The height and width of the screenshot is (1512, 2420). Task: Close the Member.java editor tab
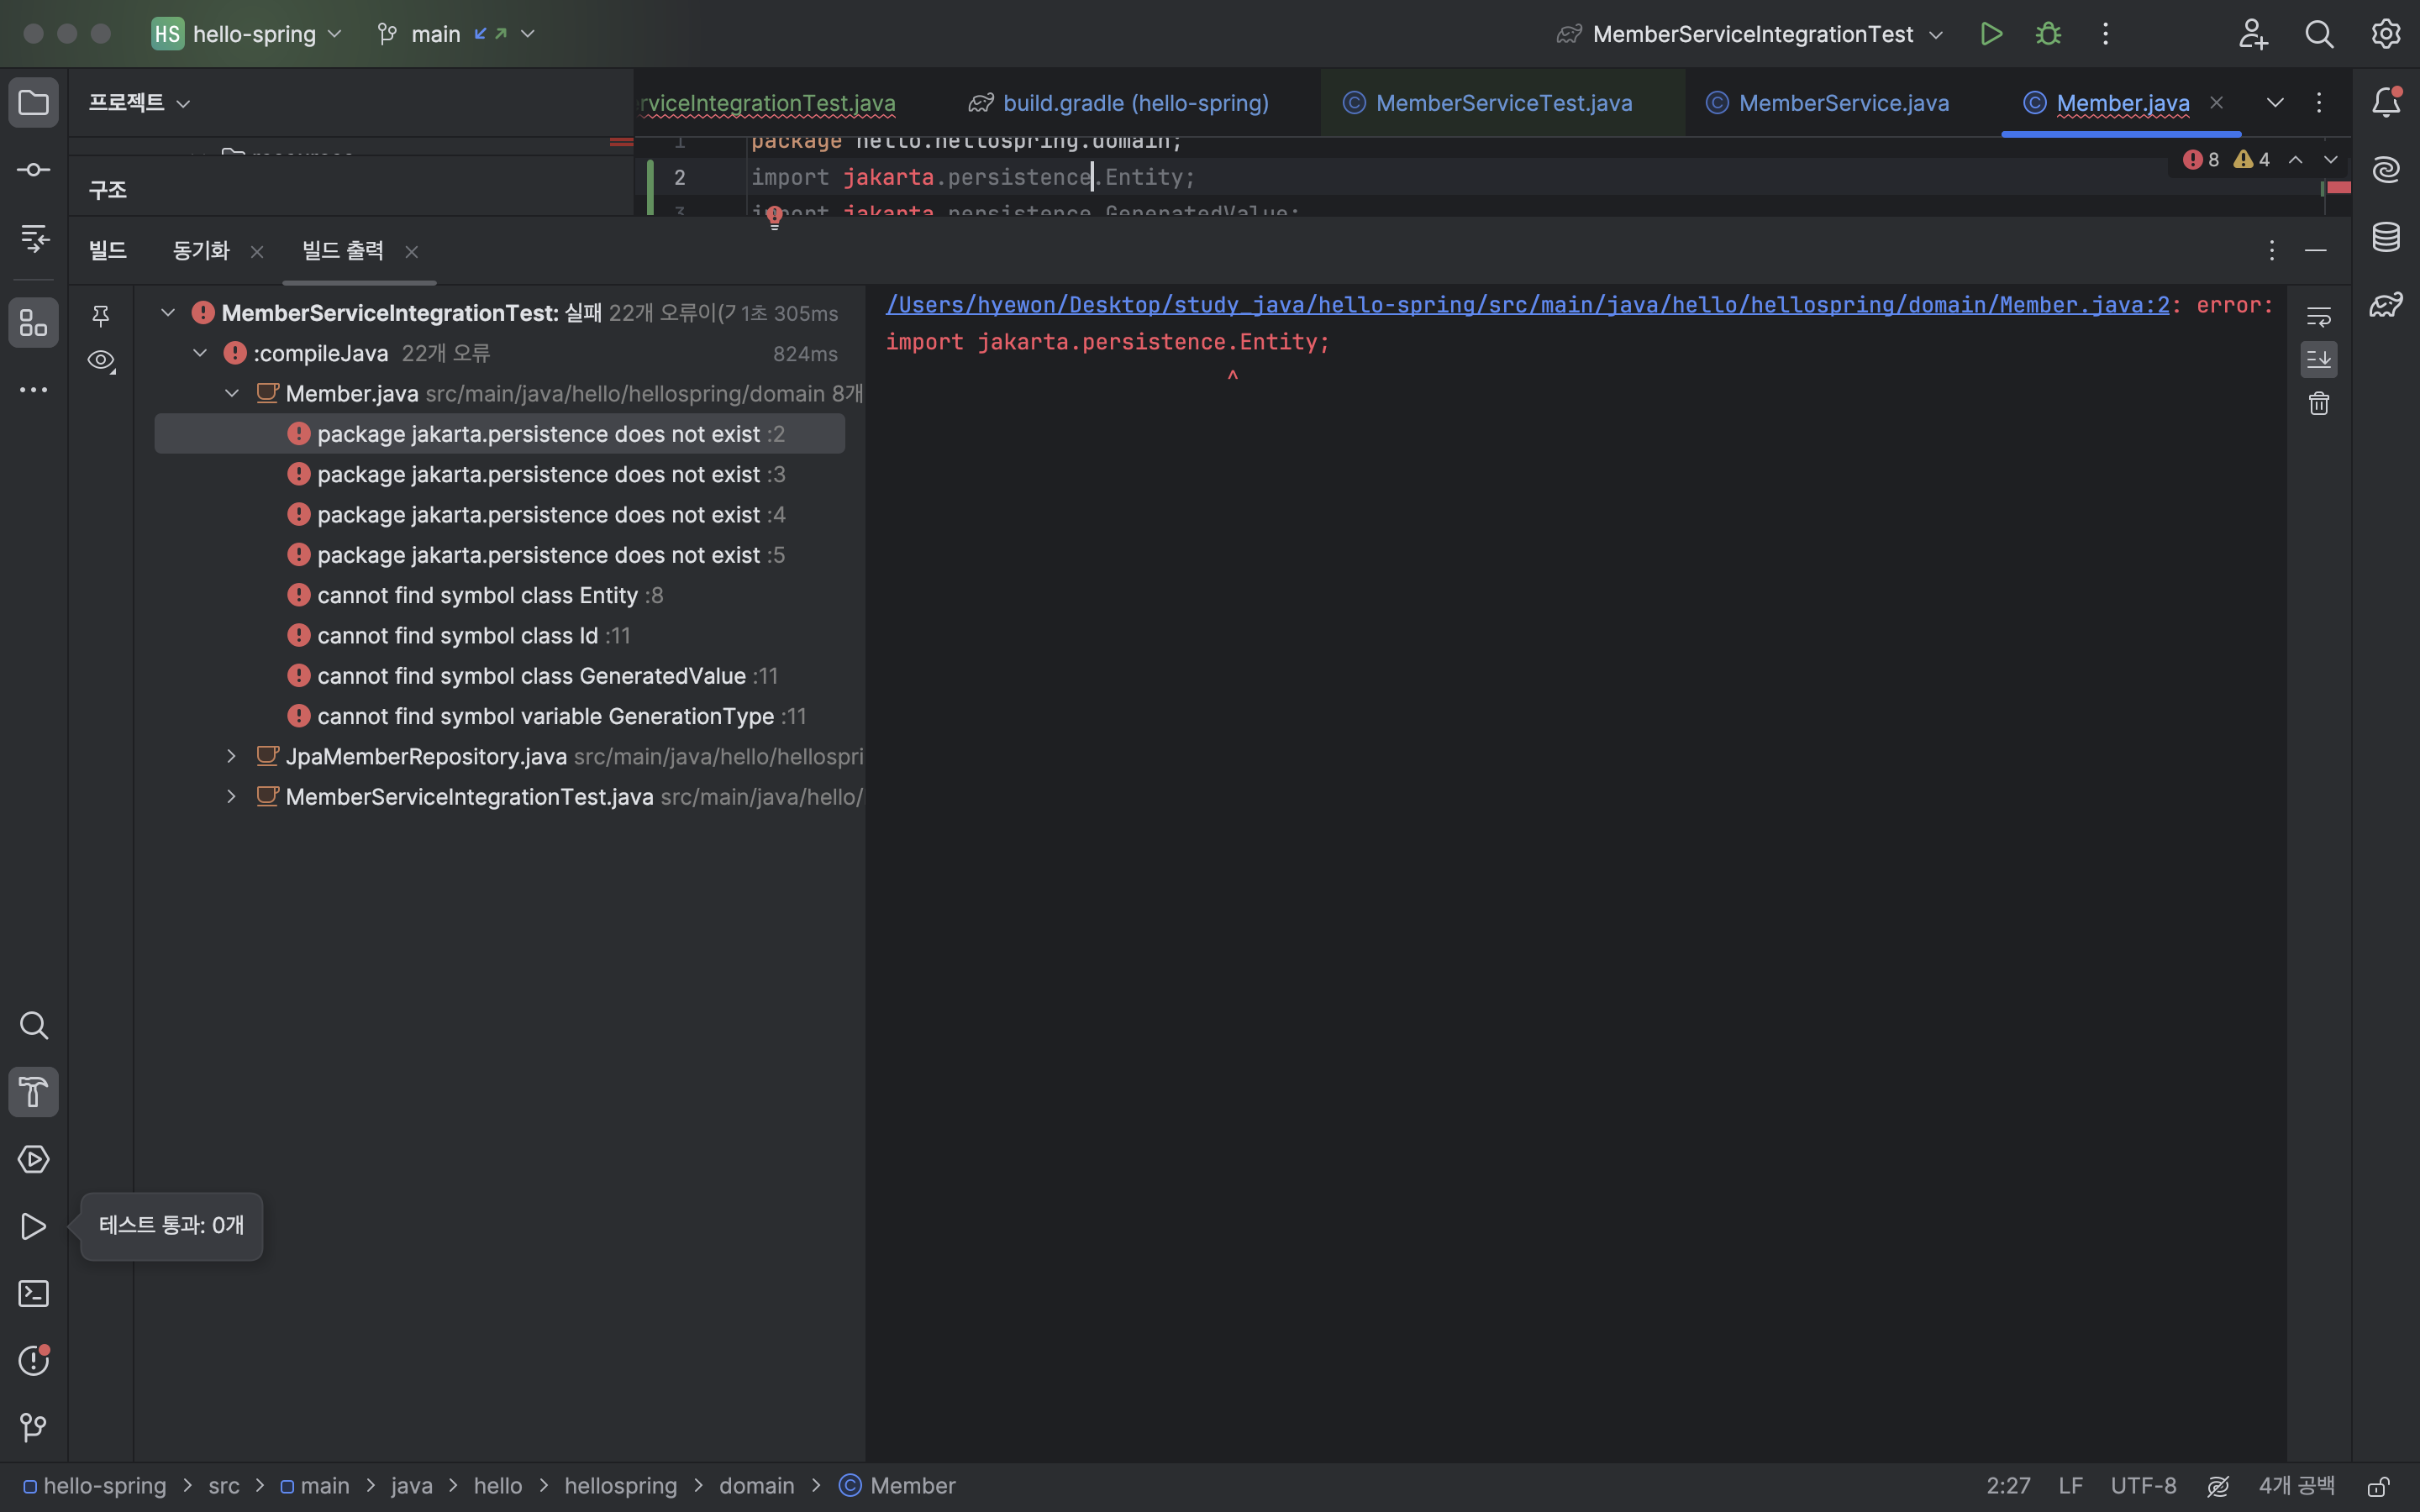(2217, 102)
